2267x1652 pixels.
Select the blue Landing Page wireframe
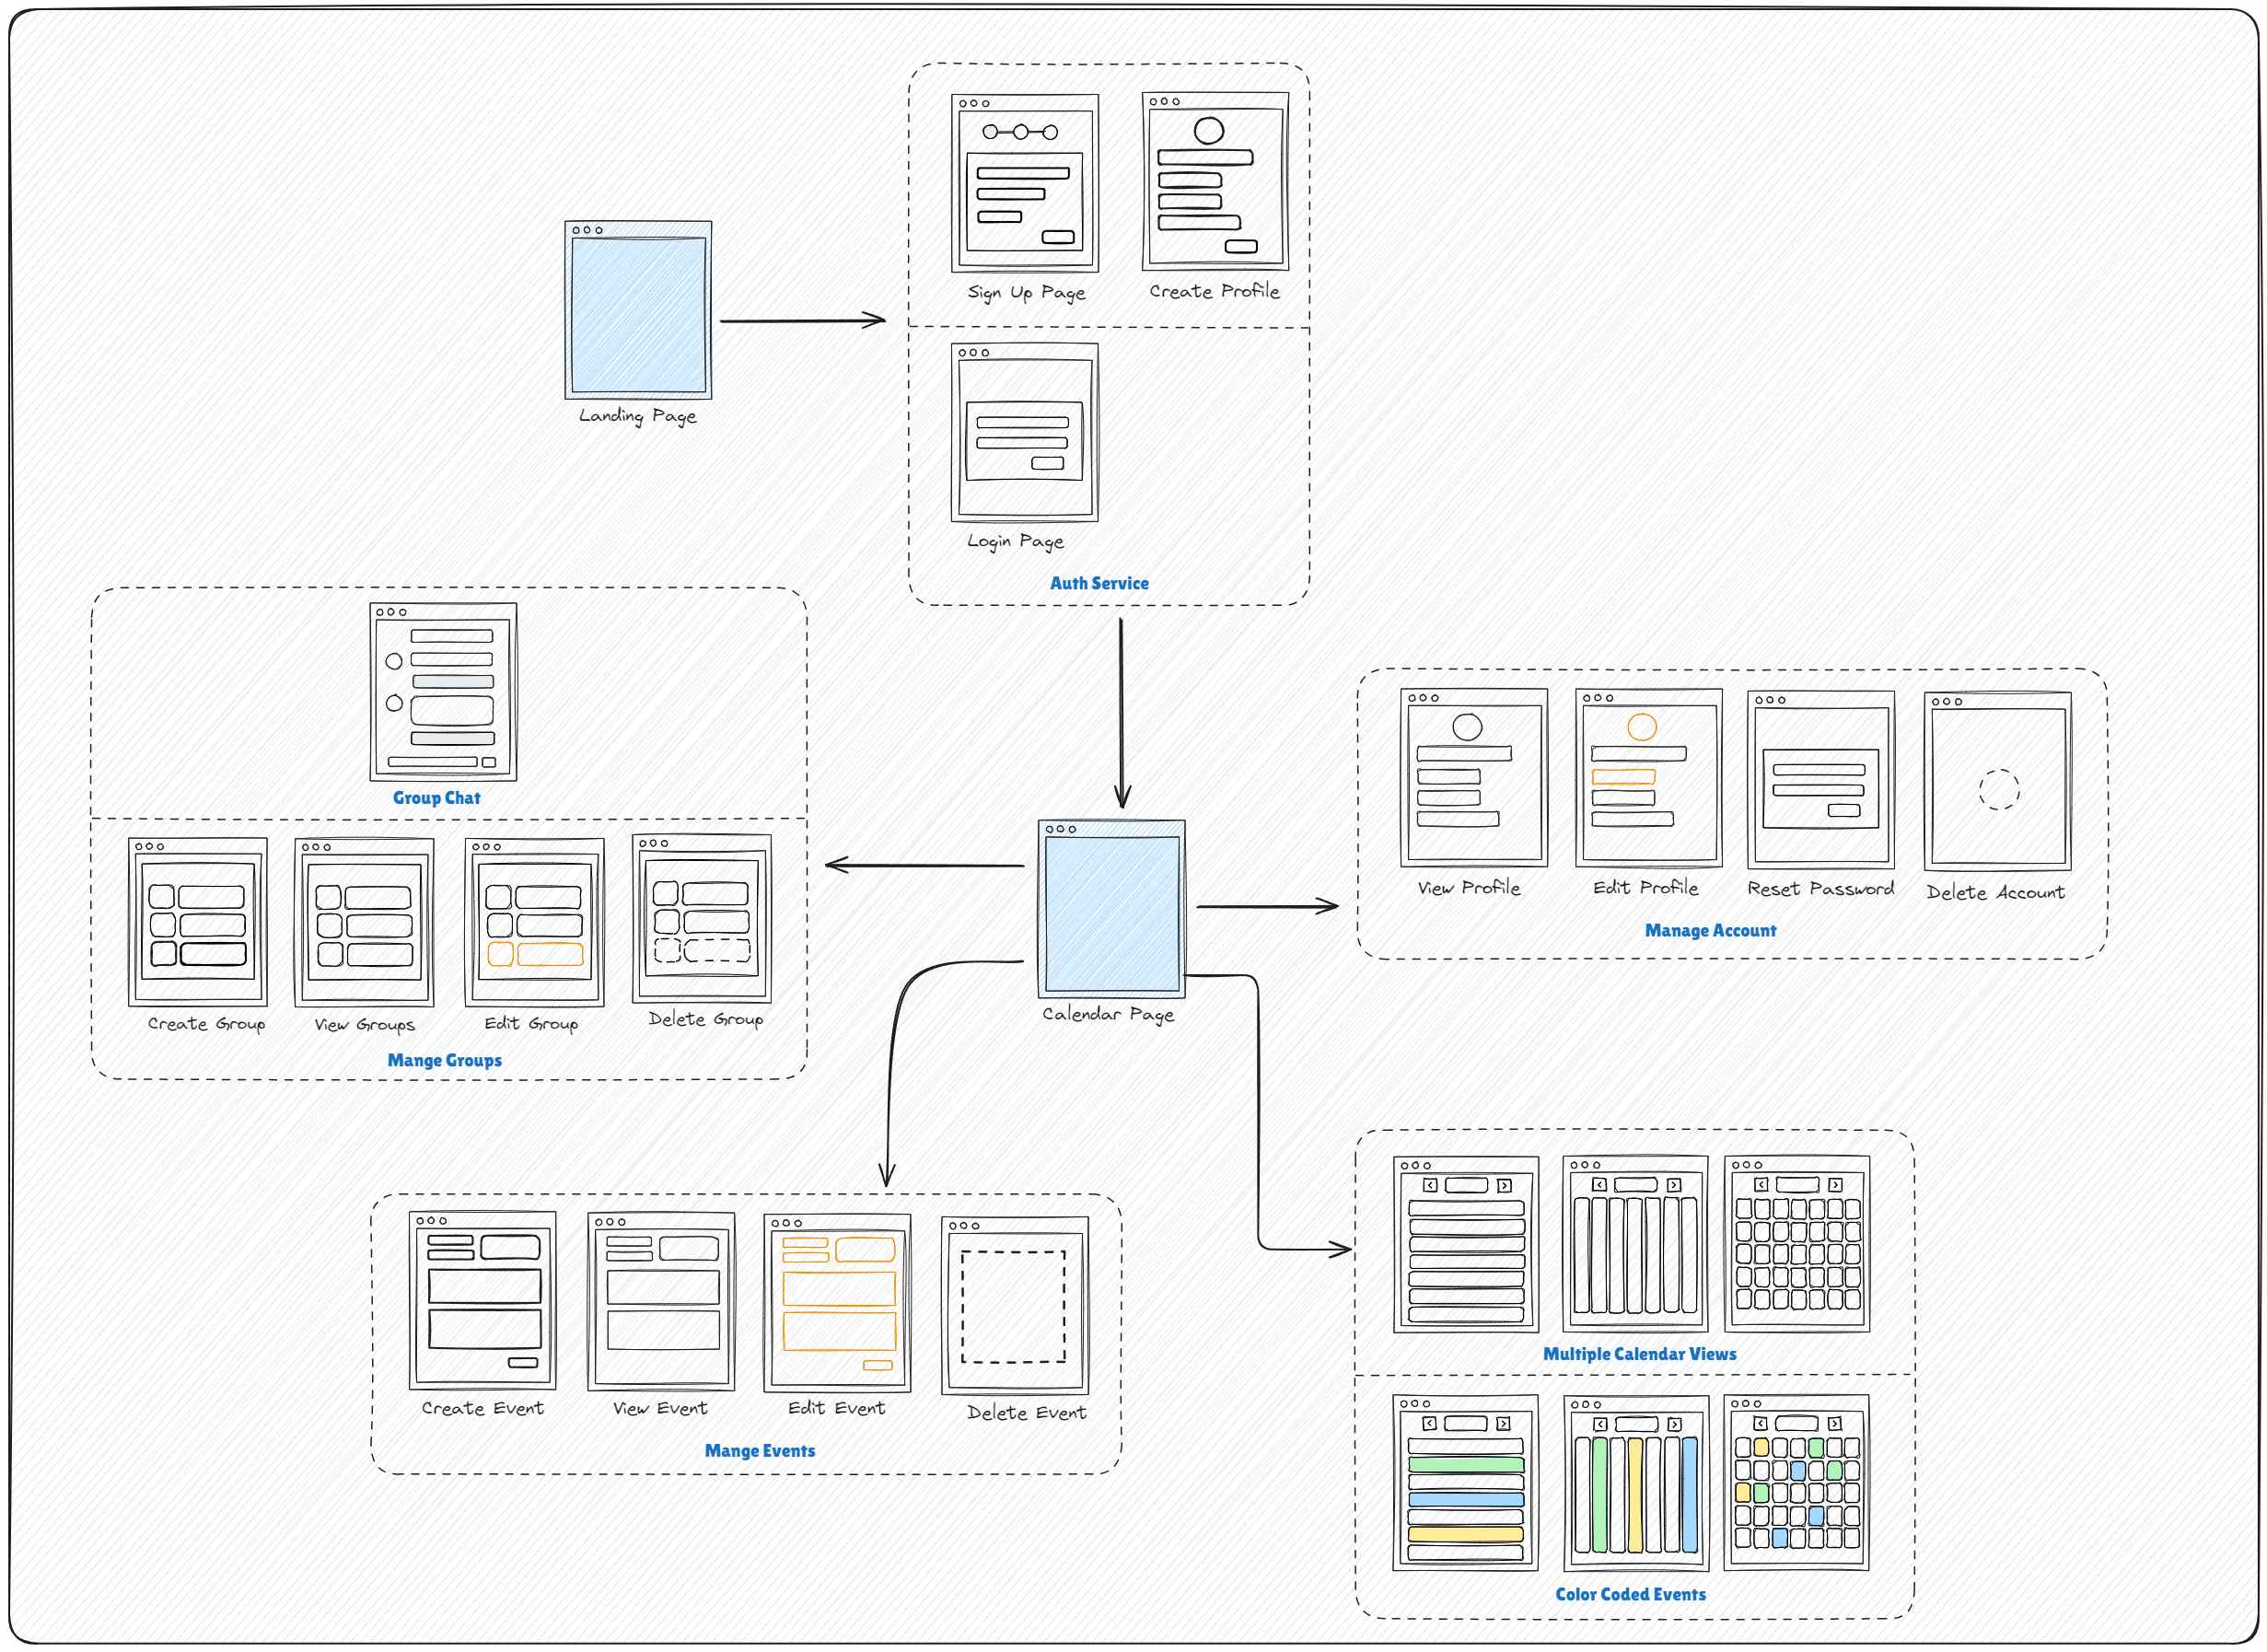[x=638, y=310]
